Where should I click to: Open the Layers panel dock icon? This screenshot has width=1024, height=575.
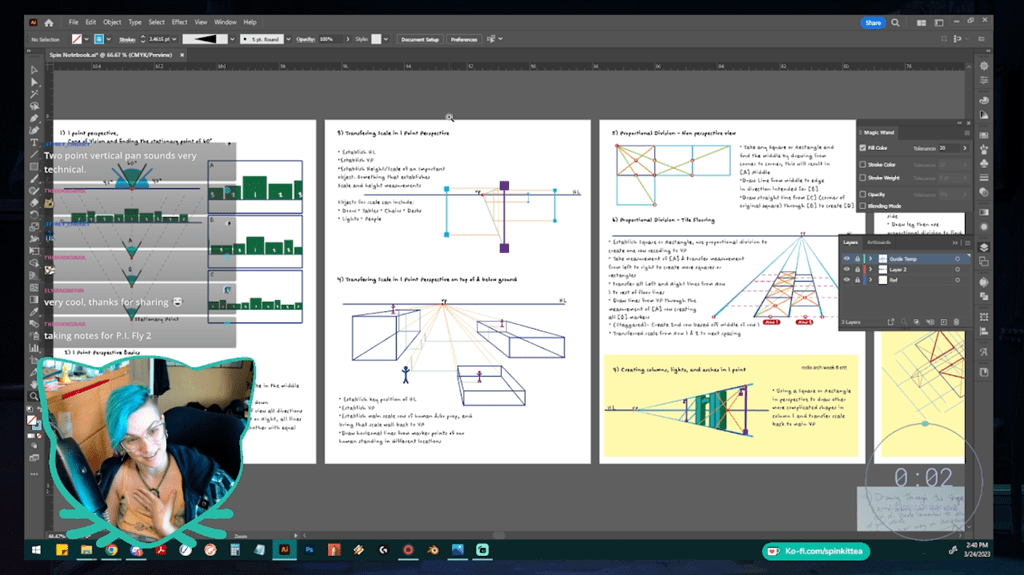pos(984,247)
